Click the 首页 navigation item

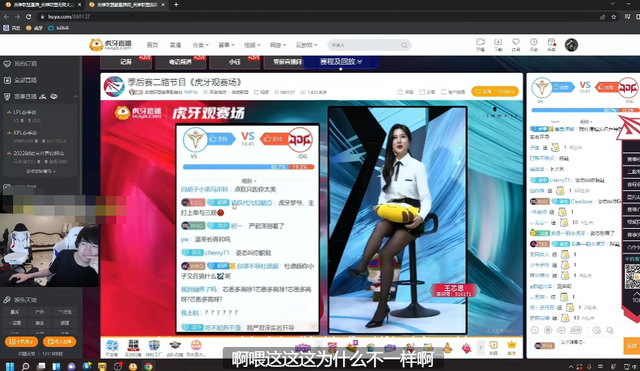(x=152, y=45)
